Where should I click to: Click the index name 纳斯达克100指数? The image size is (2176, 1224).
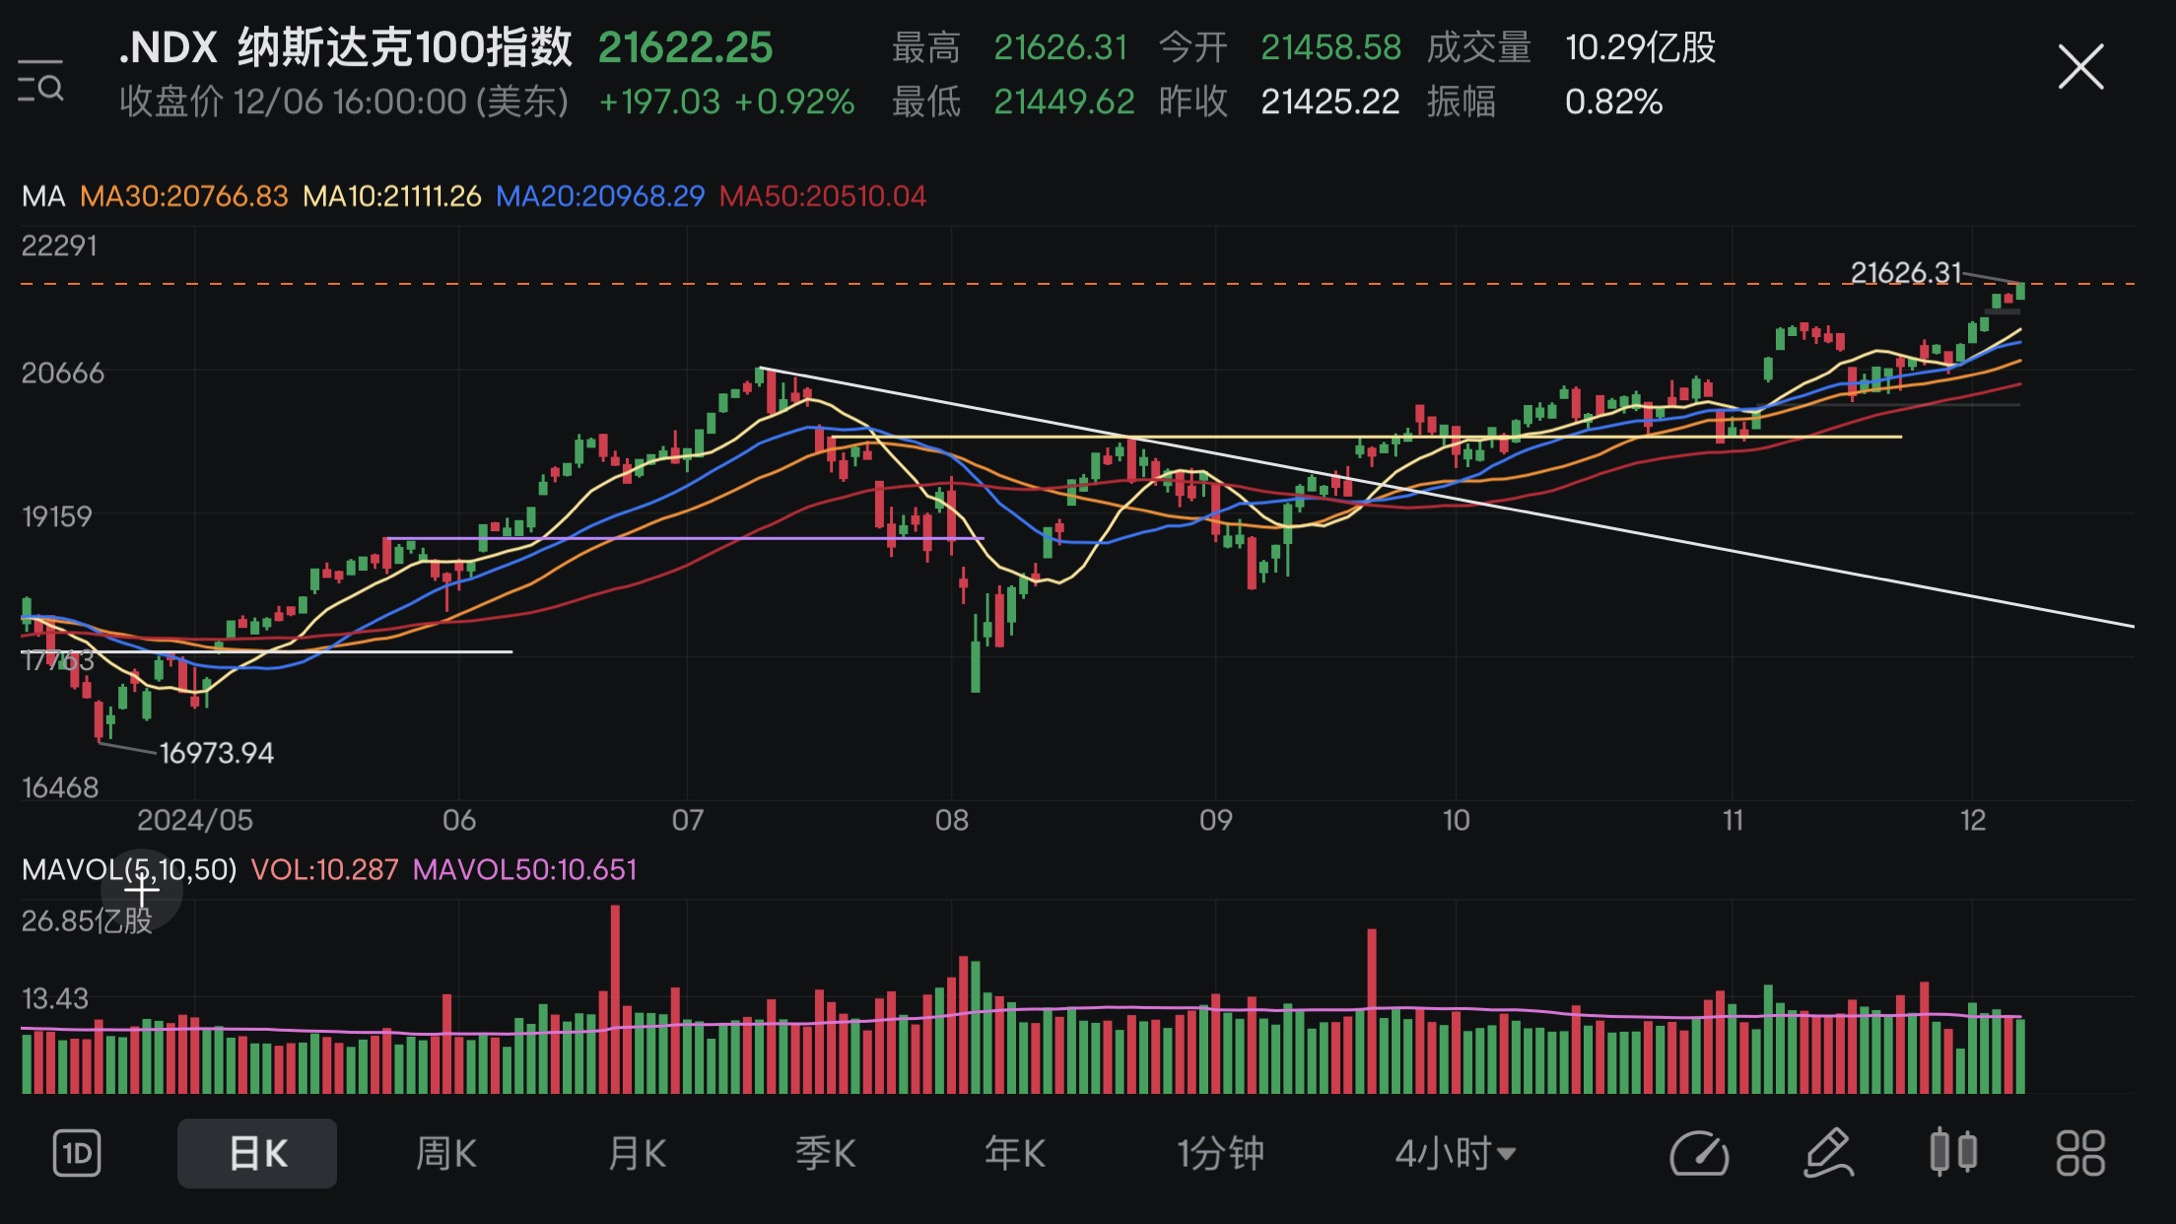pos(405,47)
